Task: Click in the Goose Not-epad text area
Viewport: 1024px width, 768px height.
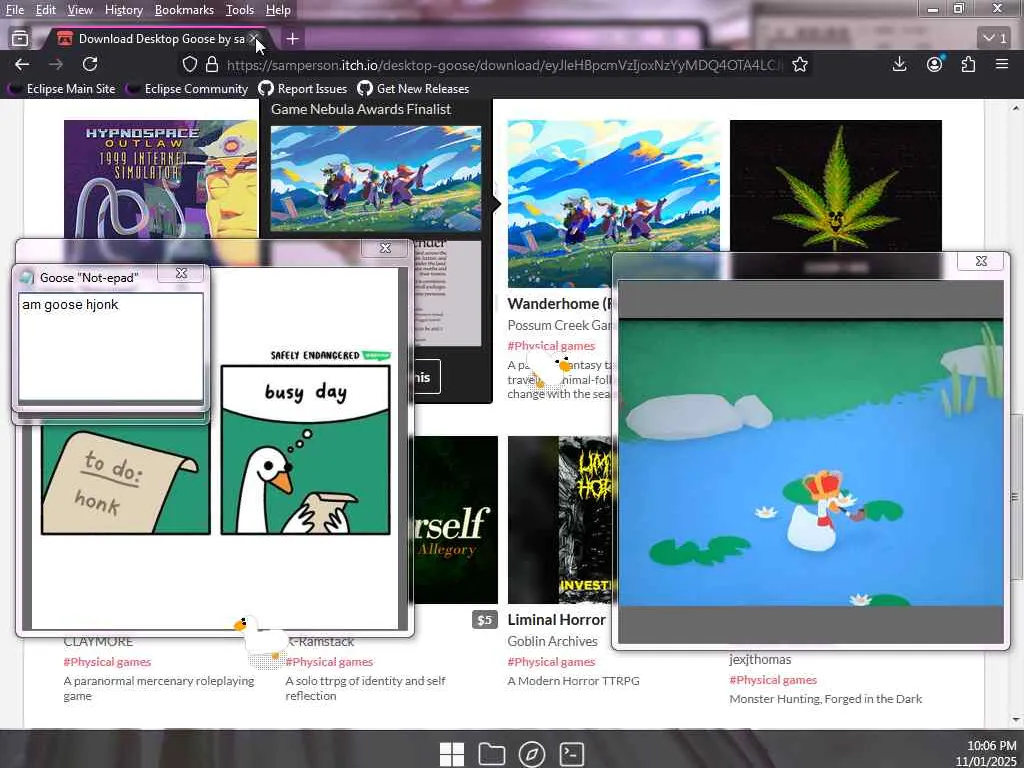Action: point(111,346)
